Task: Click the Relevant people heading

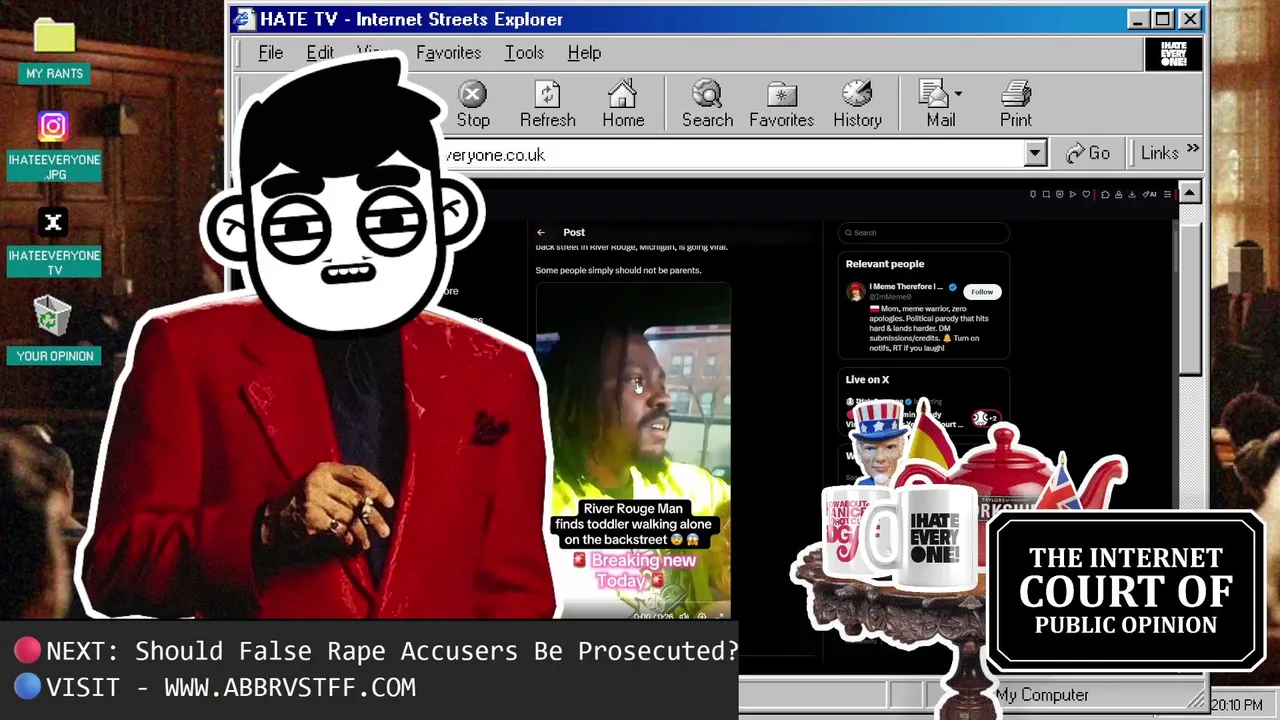Action: point(885,264)
